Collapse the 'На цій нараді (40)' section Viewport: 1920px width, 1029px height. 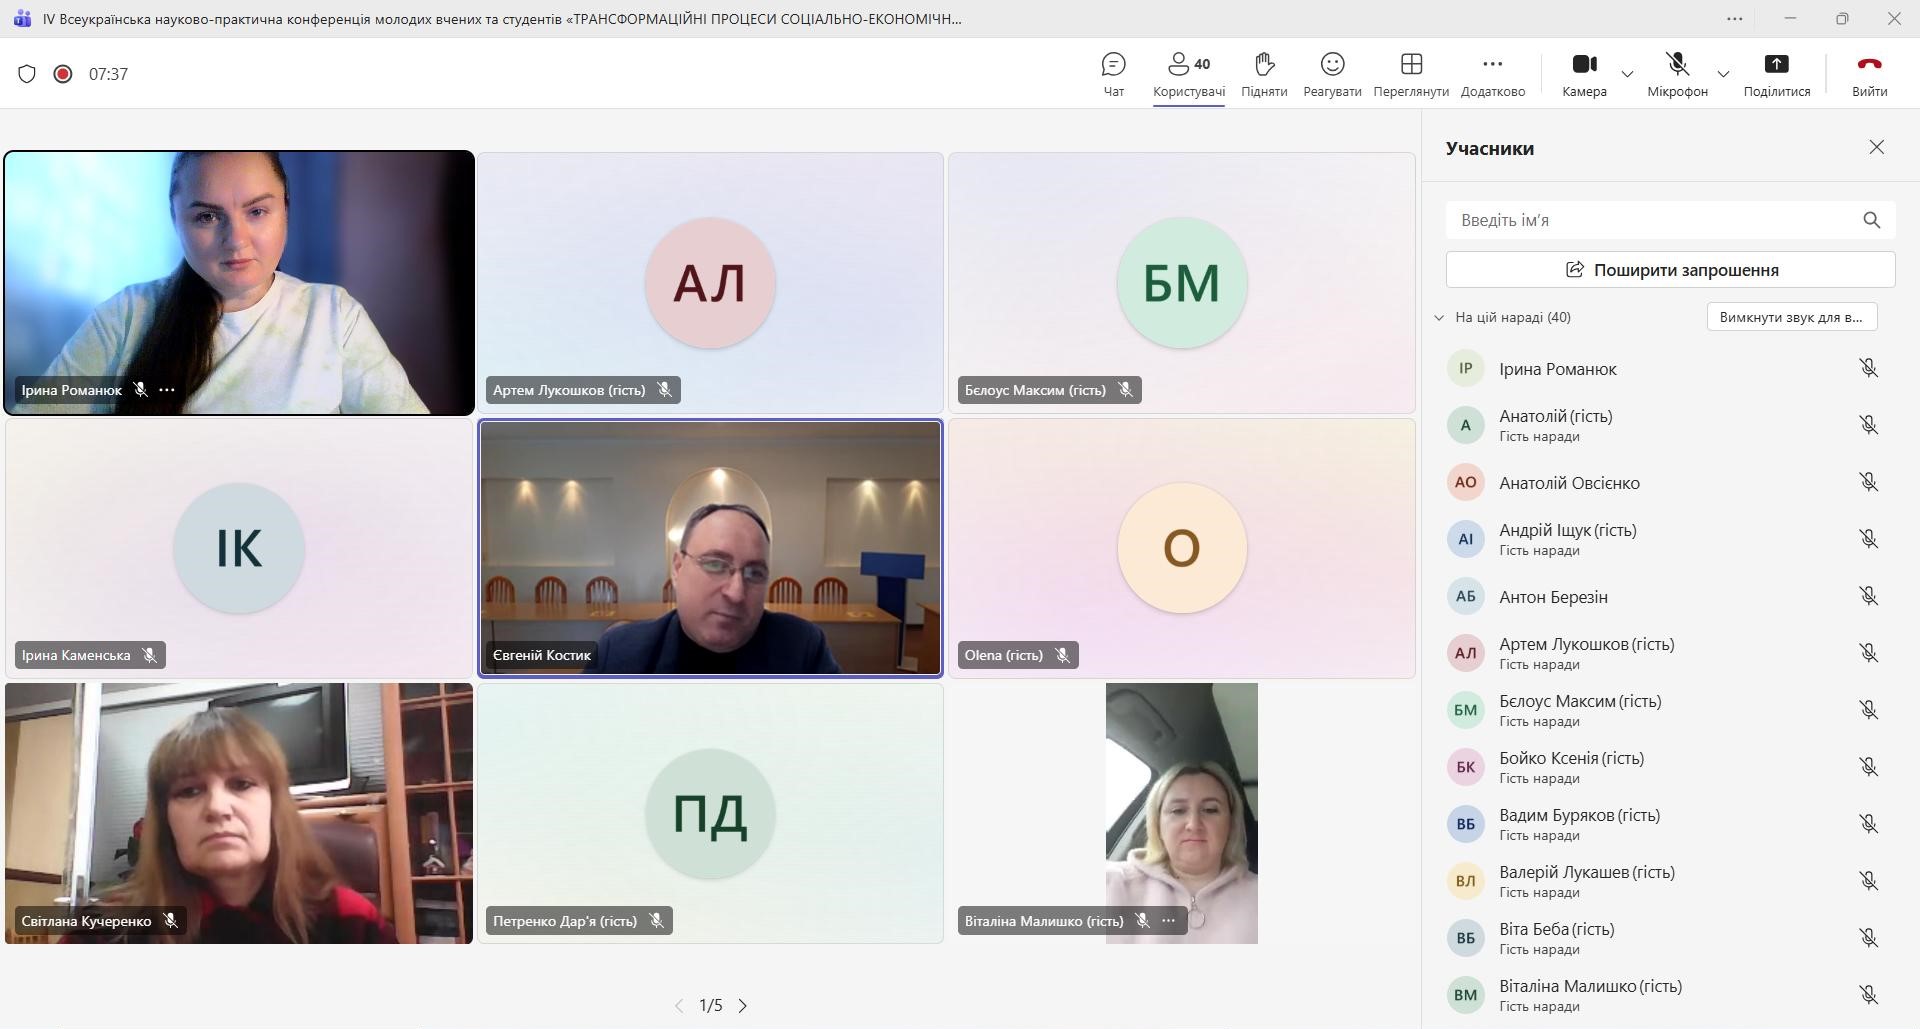tap(1439, 318)
